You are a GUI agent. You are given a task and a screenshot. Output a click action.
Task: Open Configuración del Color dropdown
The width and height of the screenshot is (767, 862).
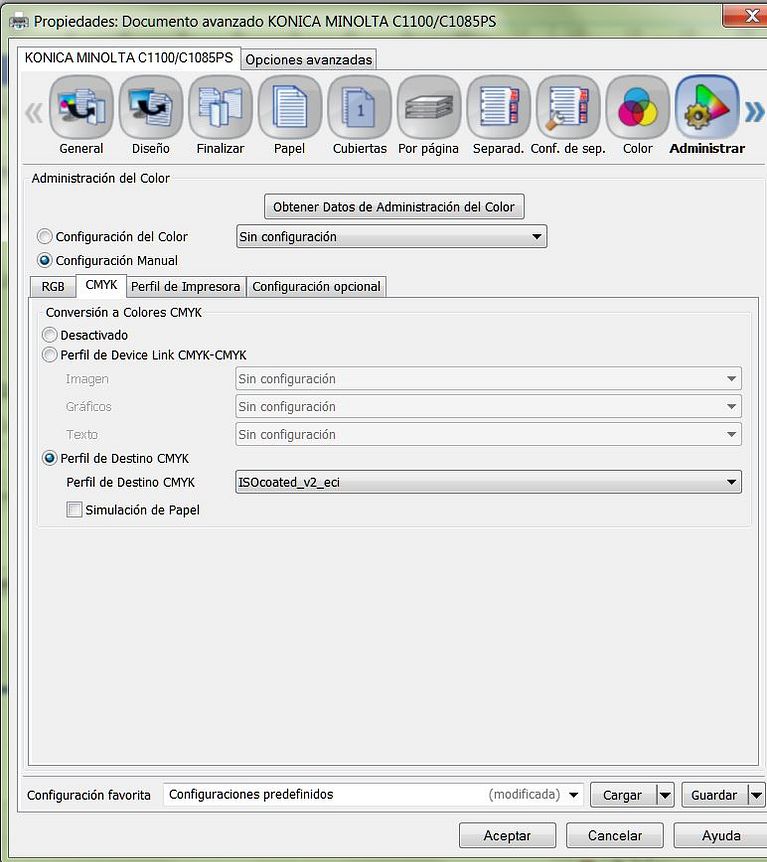391,236
